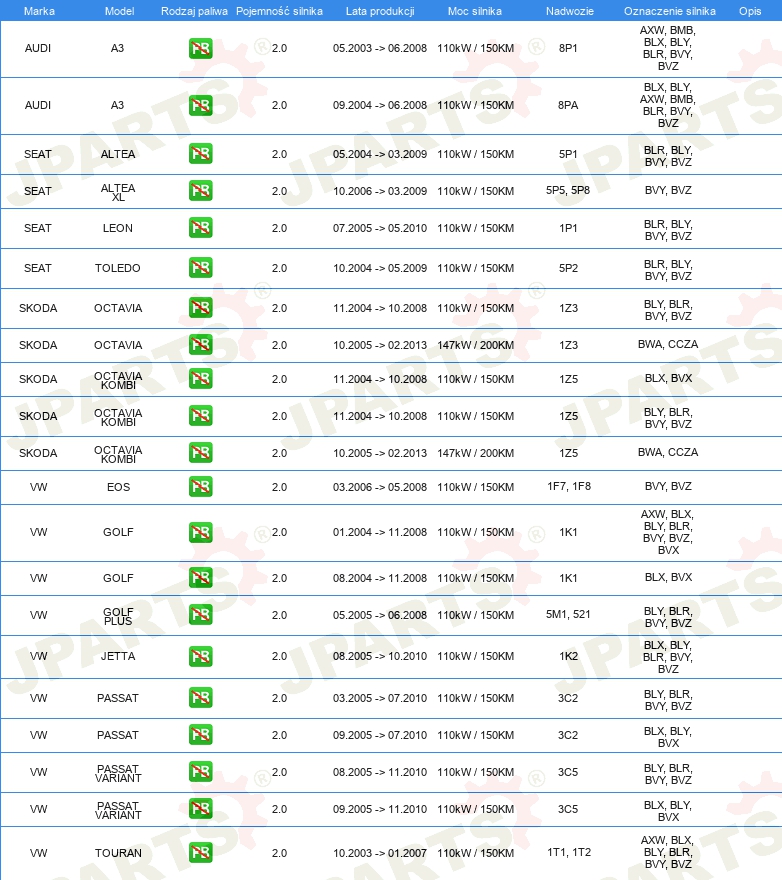Click the date range 07.2005 -> 05.2010
The width and height of the screenshot is (782, 880).
(379, 228)
